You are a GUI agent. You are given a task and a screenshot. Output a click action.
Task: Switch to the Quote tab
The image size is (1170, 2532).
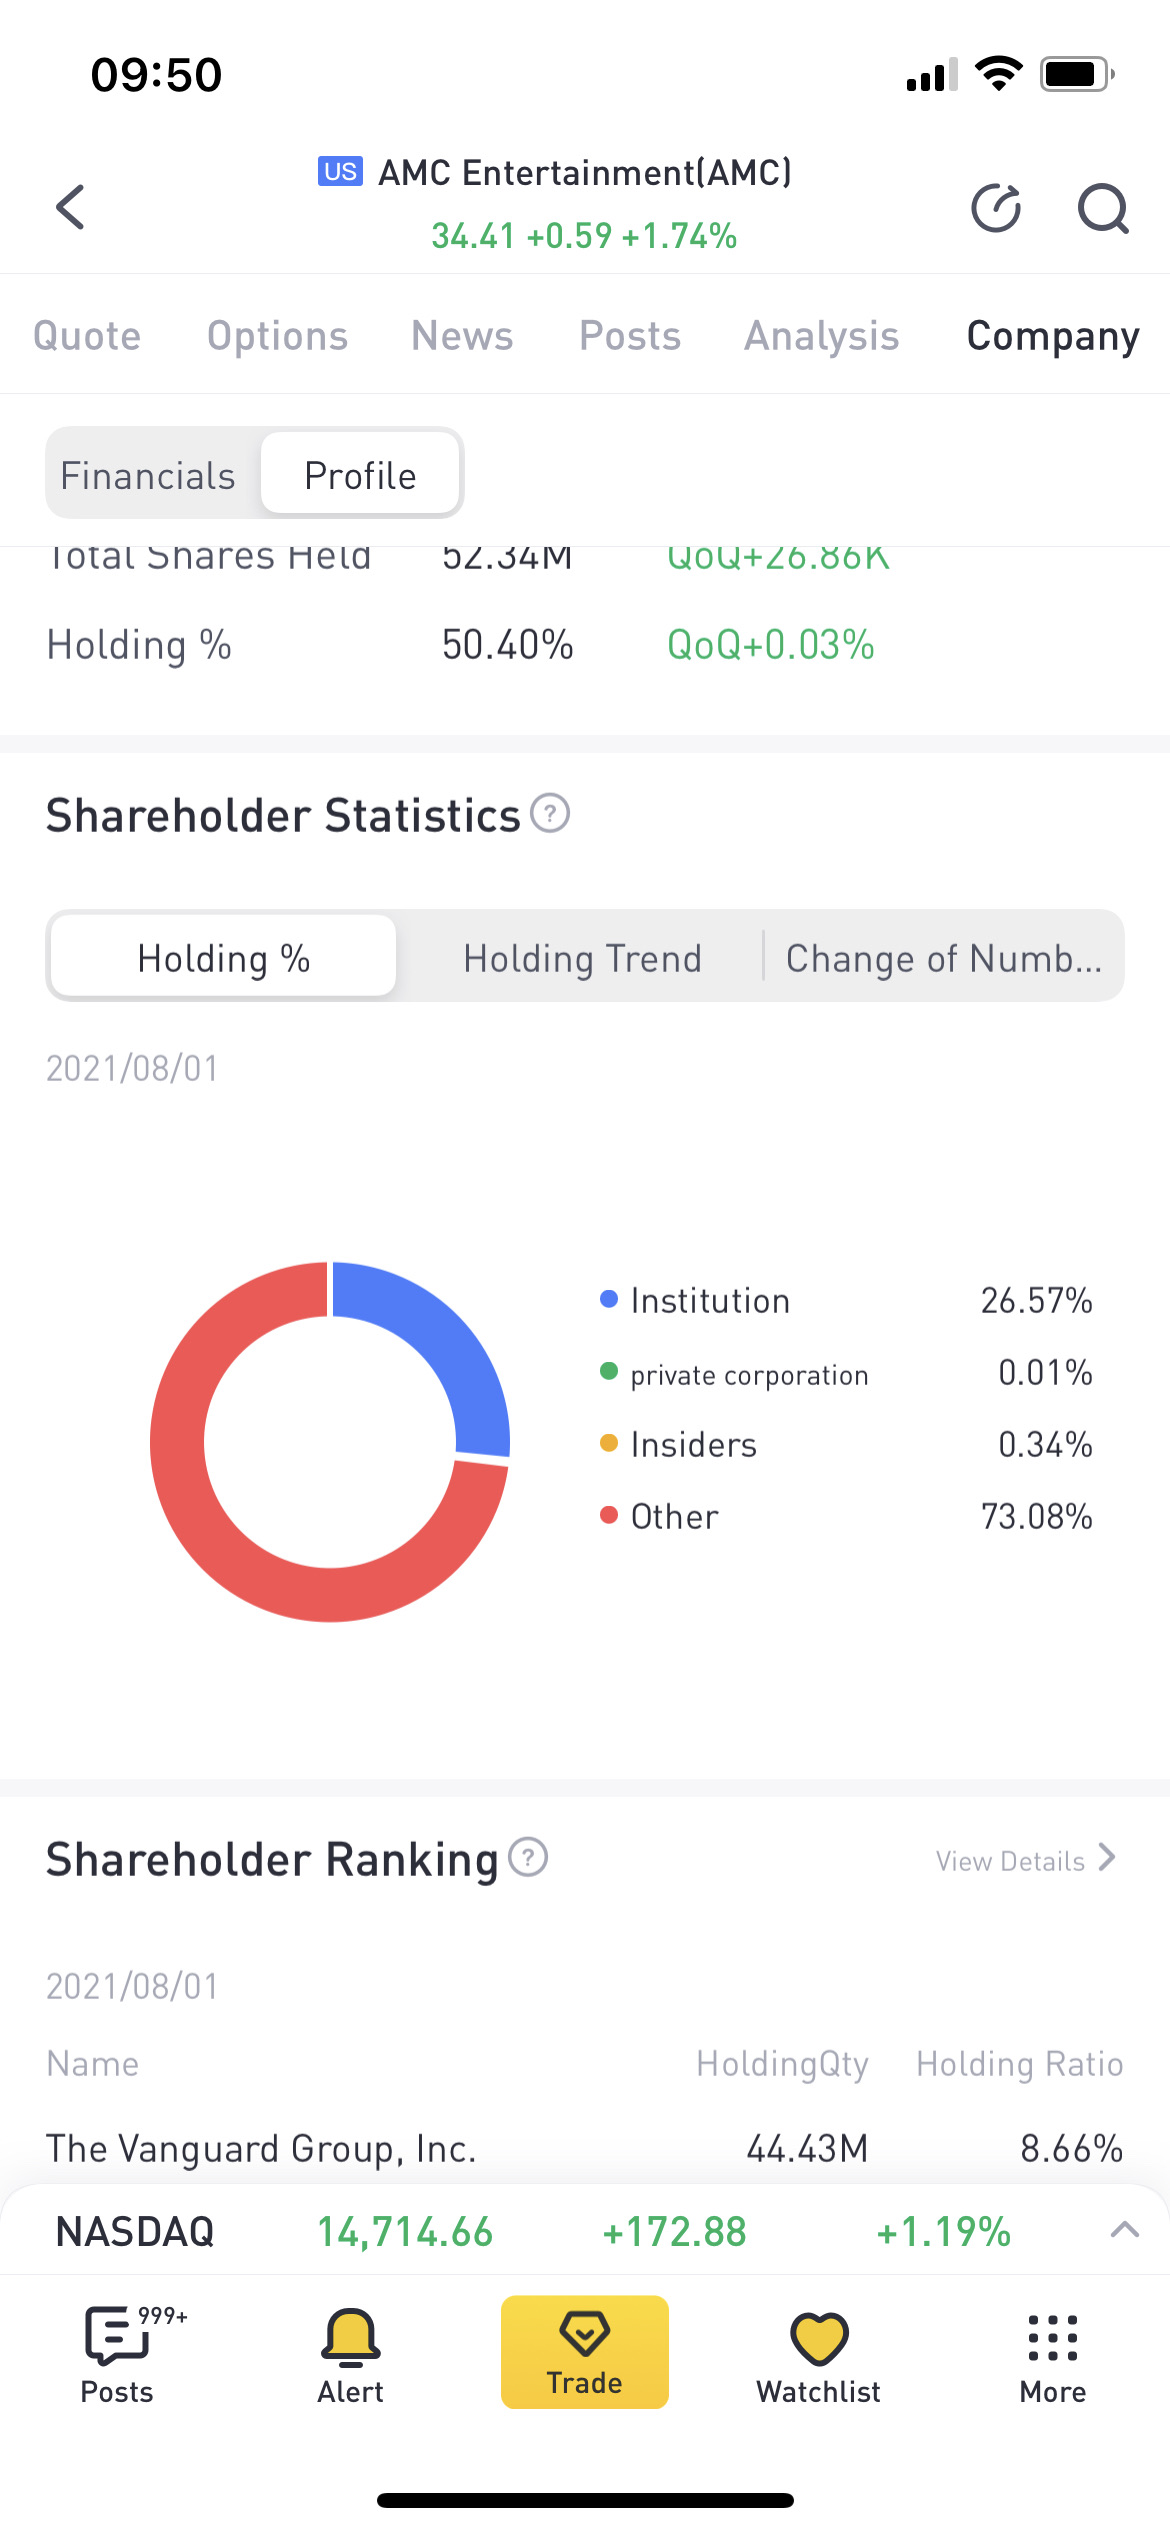tap(87, 336)
